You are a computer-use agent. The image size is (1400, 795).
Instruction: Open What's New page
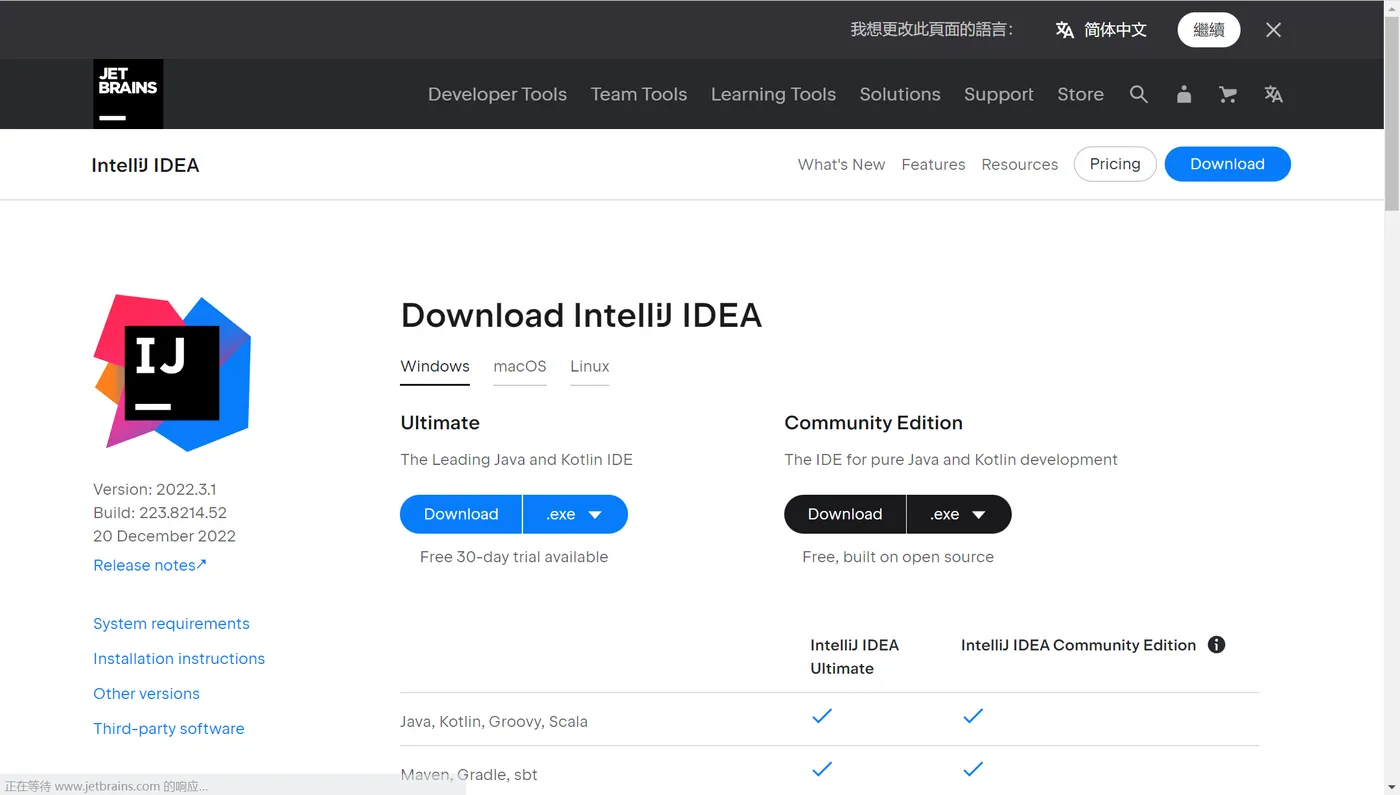(841, 164)
